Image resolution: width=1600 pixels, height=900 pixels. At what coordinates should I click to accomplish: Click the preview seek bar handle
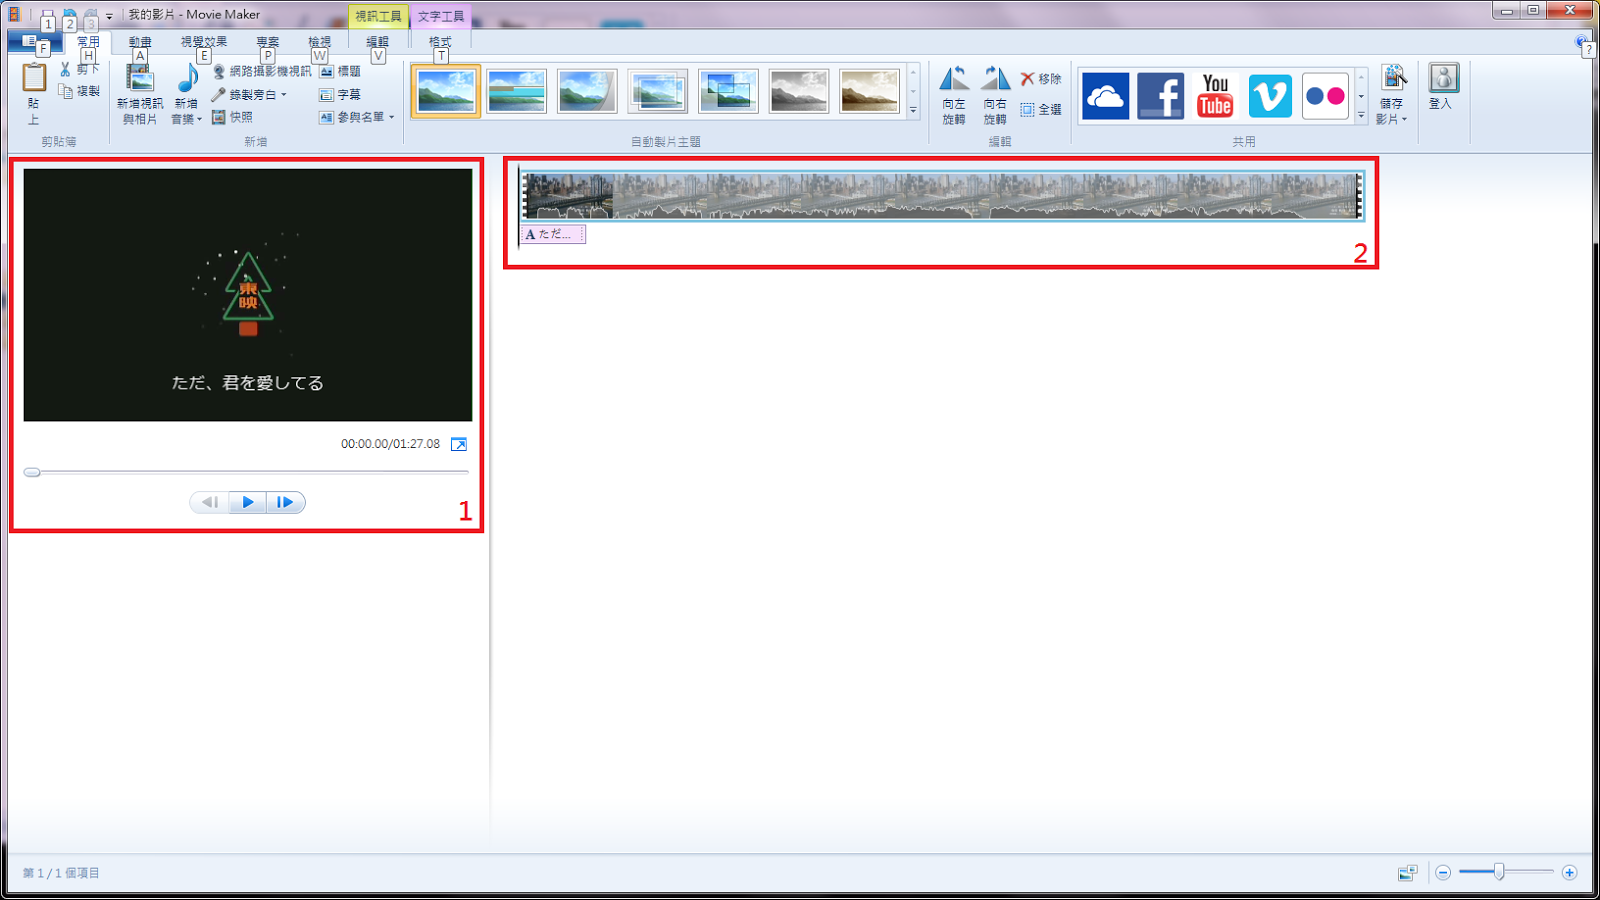click(x=32, y=472)
